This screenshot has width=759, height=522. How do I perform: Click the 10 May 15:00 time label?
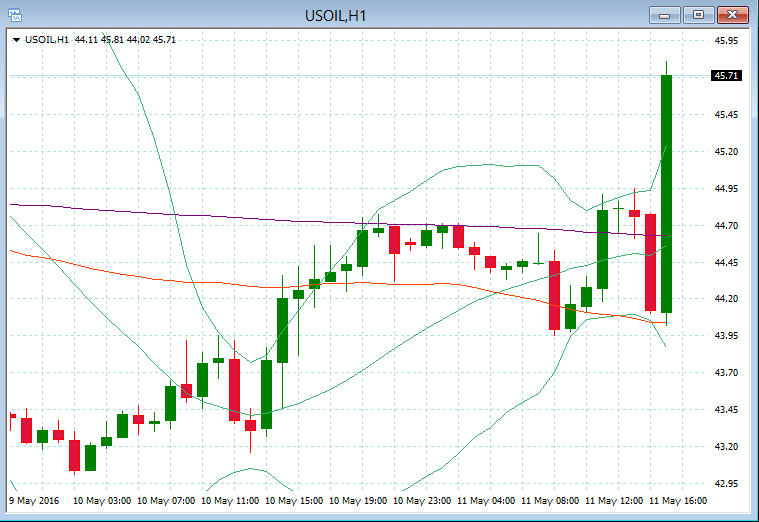coord(294,501)
